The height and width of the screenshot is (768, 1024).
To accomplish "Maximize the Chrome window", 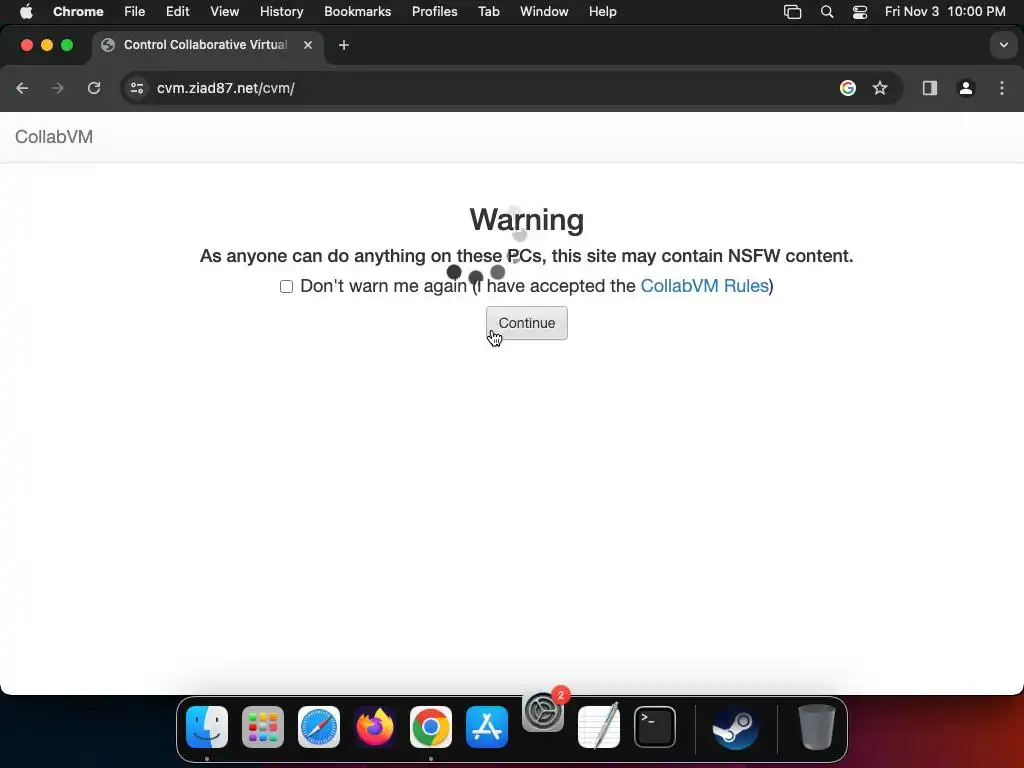I will pos(67,45).
